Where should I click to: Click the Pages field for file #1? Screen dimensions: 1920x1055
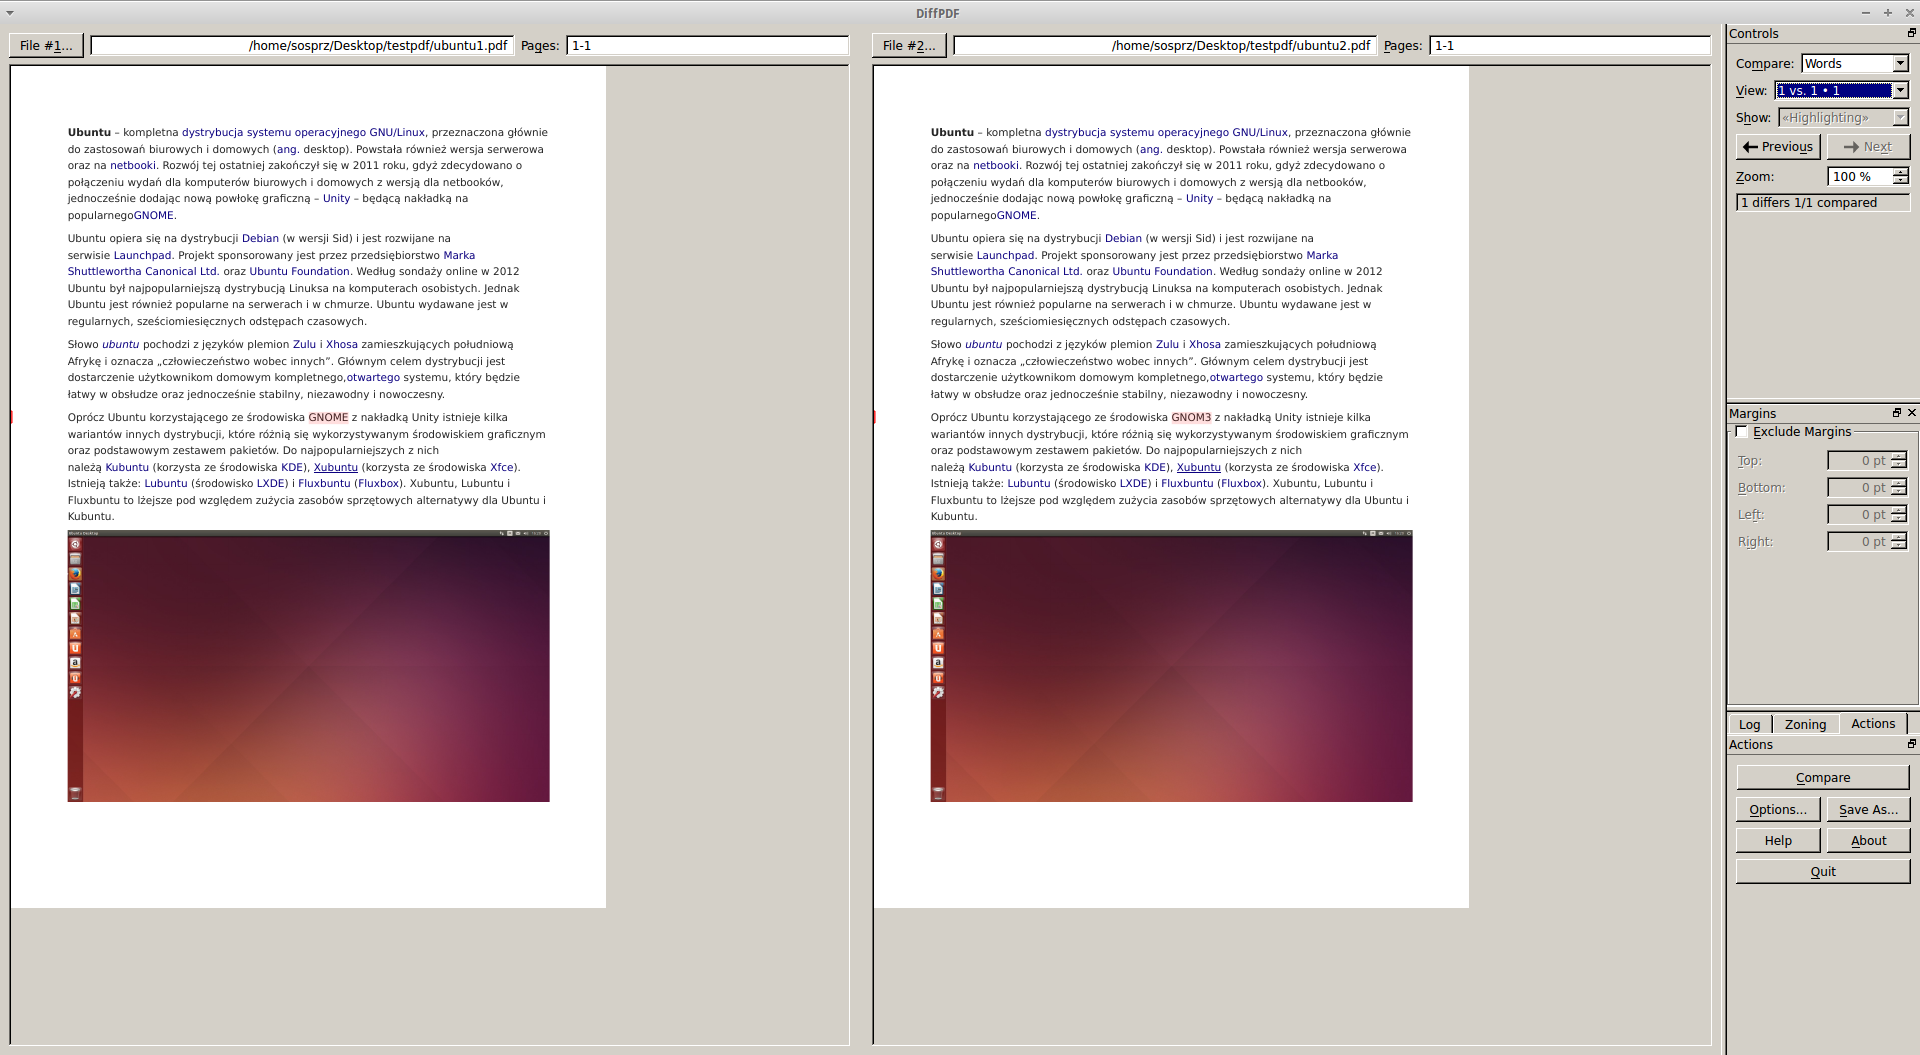point(708,46)
